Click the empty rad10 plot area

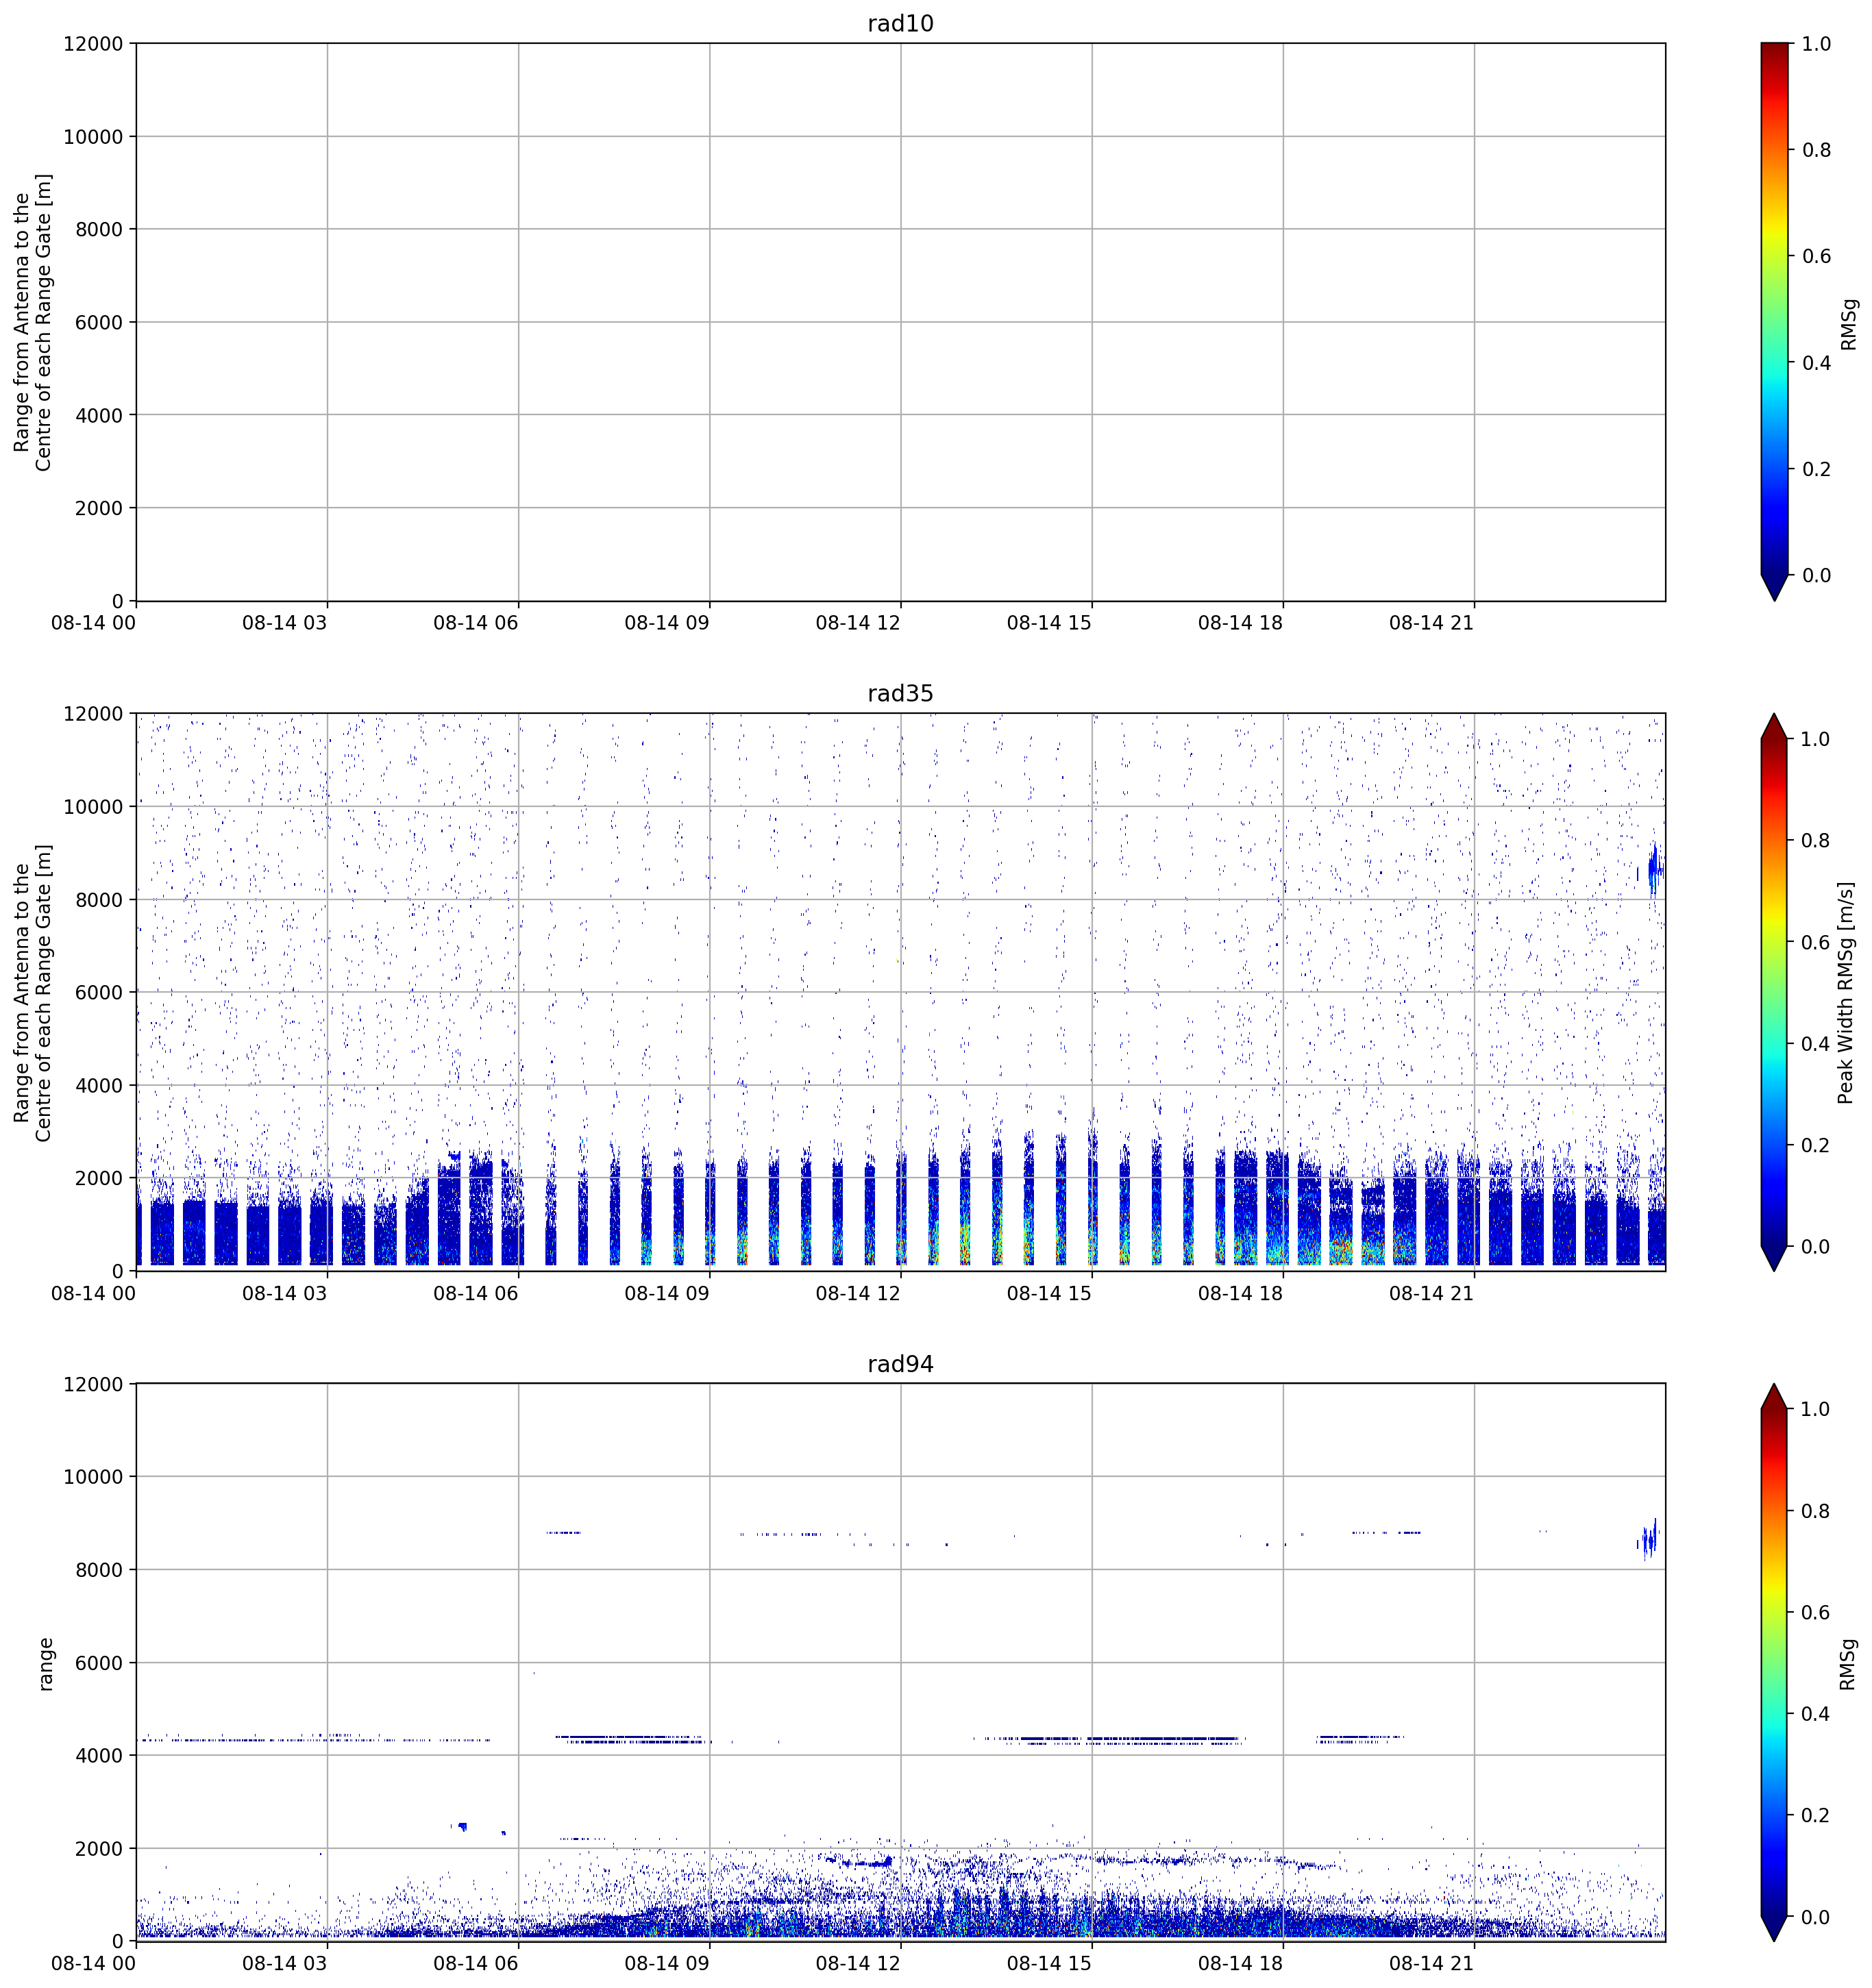pyautogui.click(x=900, y=322)
